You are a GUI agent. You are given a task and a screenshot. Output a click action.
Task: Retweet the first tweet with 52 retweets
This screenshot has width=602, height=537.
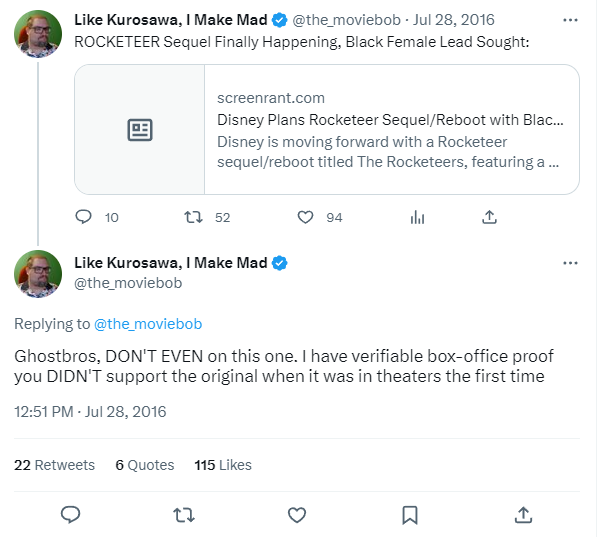pos(195,217)
